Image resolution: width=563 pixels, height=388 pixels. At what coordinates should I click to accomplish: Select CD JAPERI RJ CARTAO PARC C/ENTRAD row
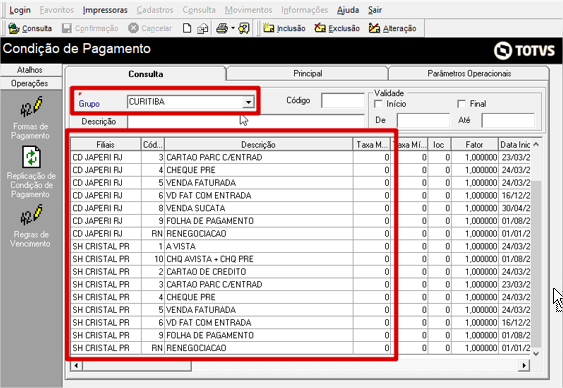click(301, 157)
